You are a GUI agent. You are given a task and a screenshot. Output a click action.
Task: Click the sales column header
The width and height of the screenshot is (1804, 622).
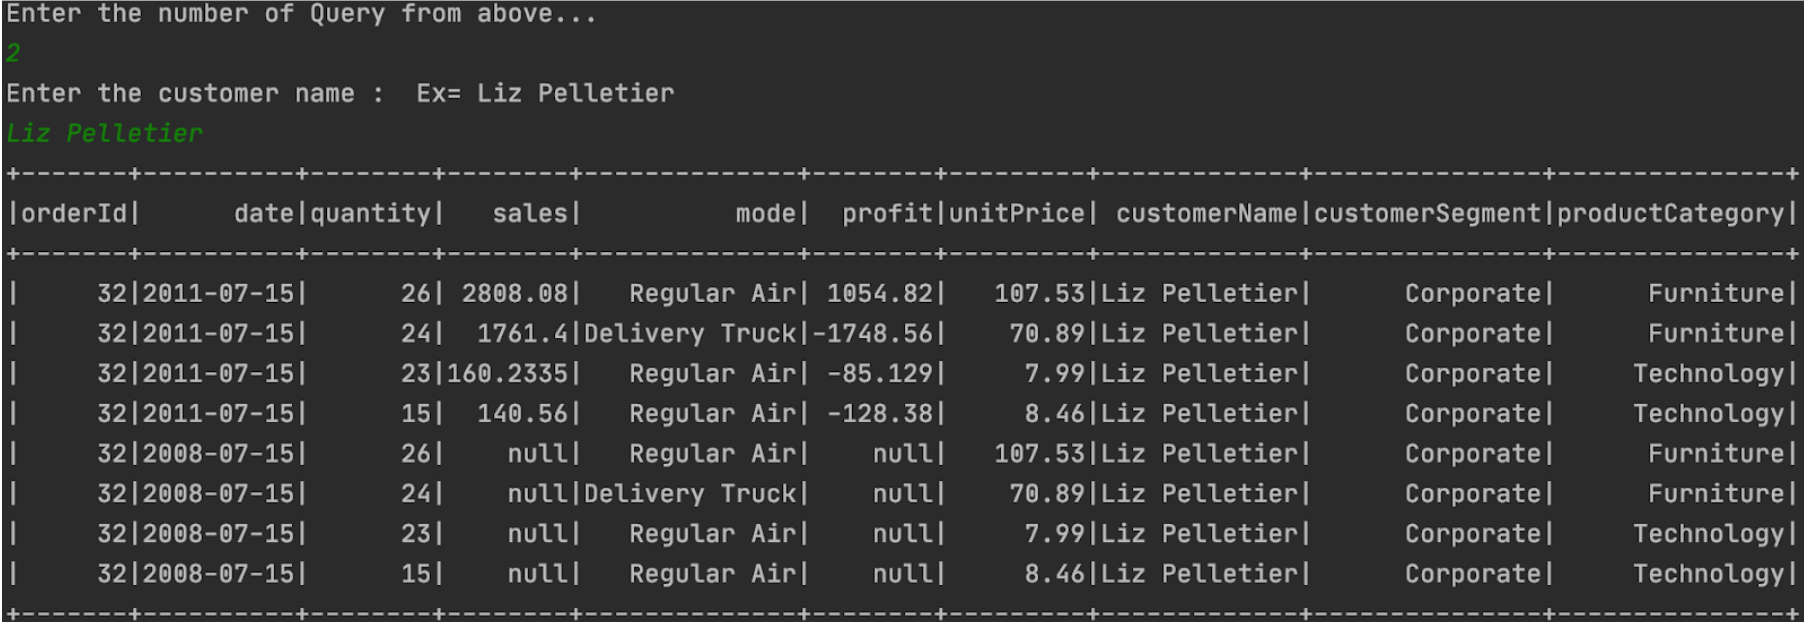[530, 214]
